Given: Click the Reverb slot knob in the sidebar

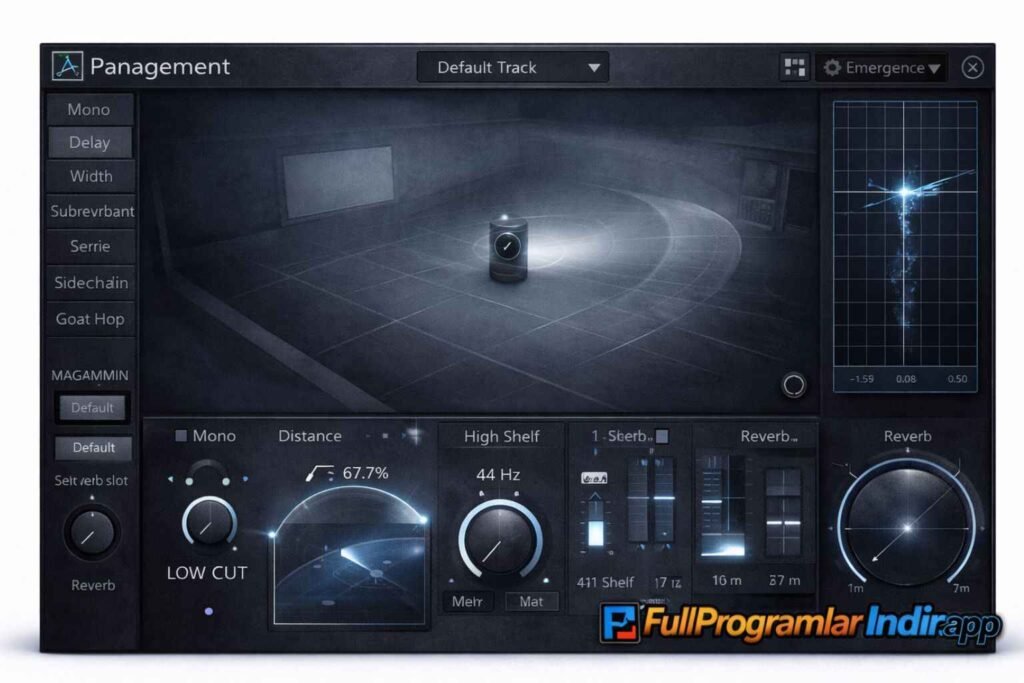Looking at the screenshot, I should coord(90,535).
